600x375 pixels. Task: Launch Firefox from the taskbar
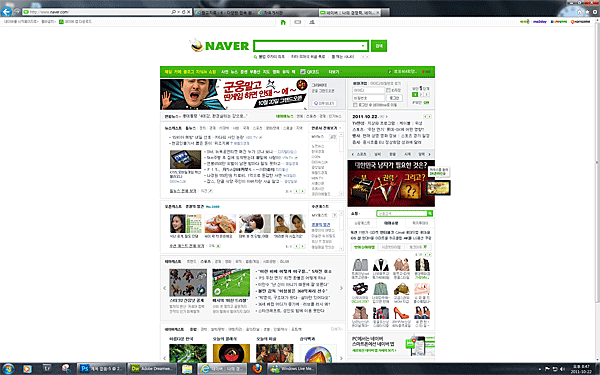coord(257,369)
